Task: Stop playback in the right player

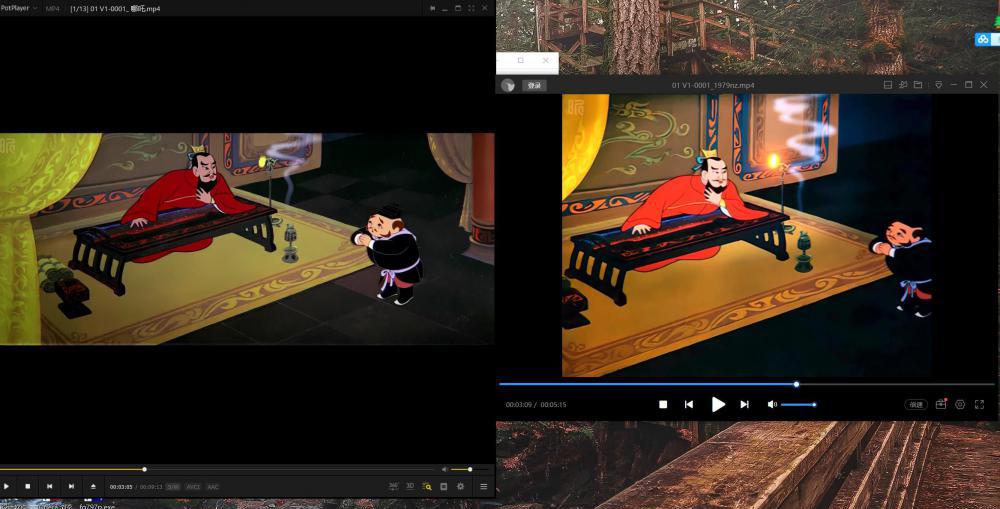Action: coord(663,404)
